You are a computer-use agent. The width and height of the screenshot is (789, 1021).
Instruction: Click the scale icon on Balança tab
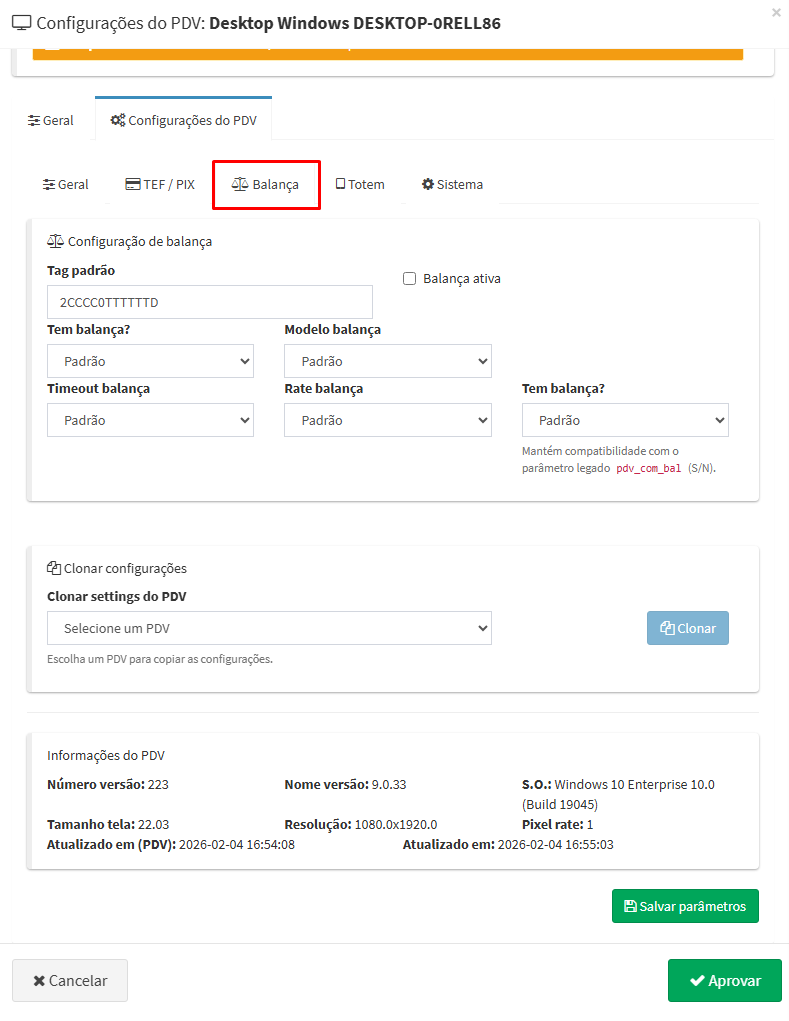click(x=240, y=185)
